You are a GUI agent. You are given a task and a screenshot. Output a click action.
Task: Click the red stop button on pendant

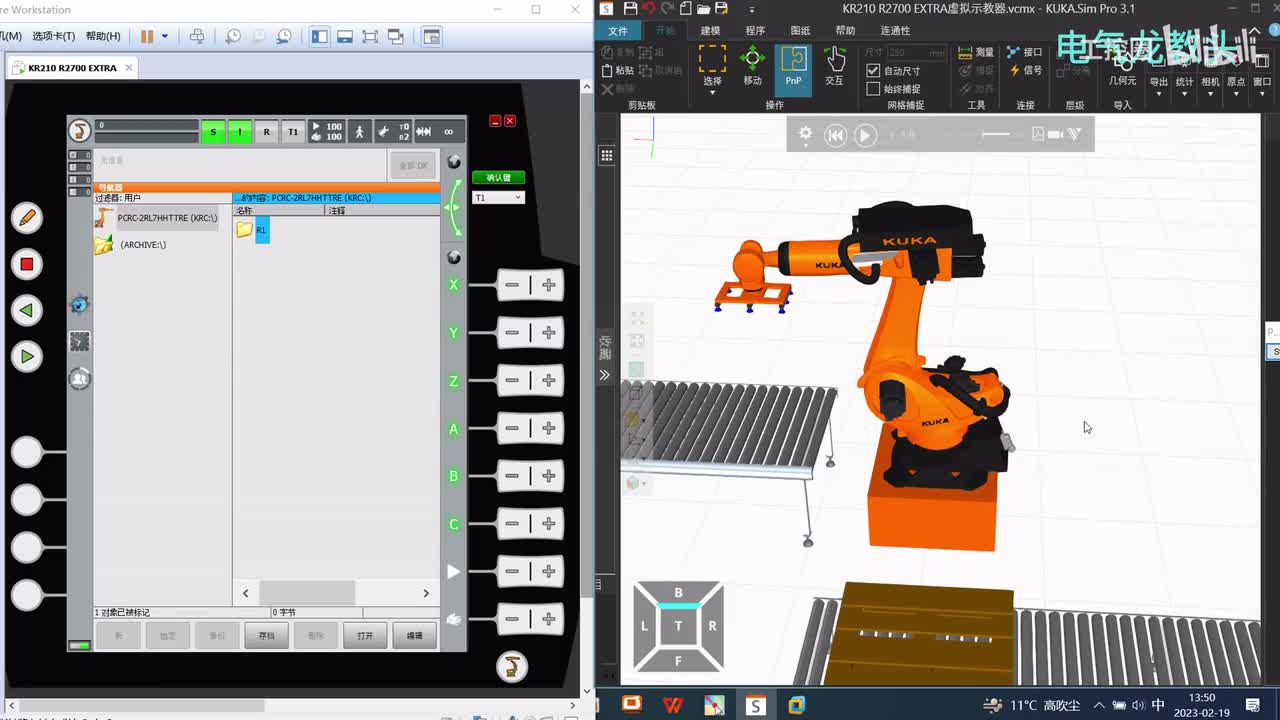[27, 264]
